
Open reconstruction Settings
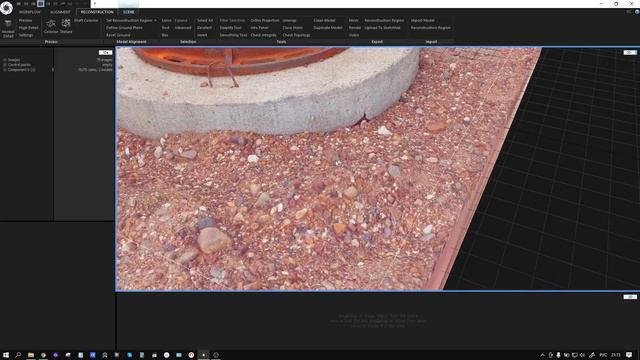[26, 35]
